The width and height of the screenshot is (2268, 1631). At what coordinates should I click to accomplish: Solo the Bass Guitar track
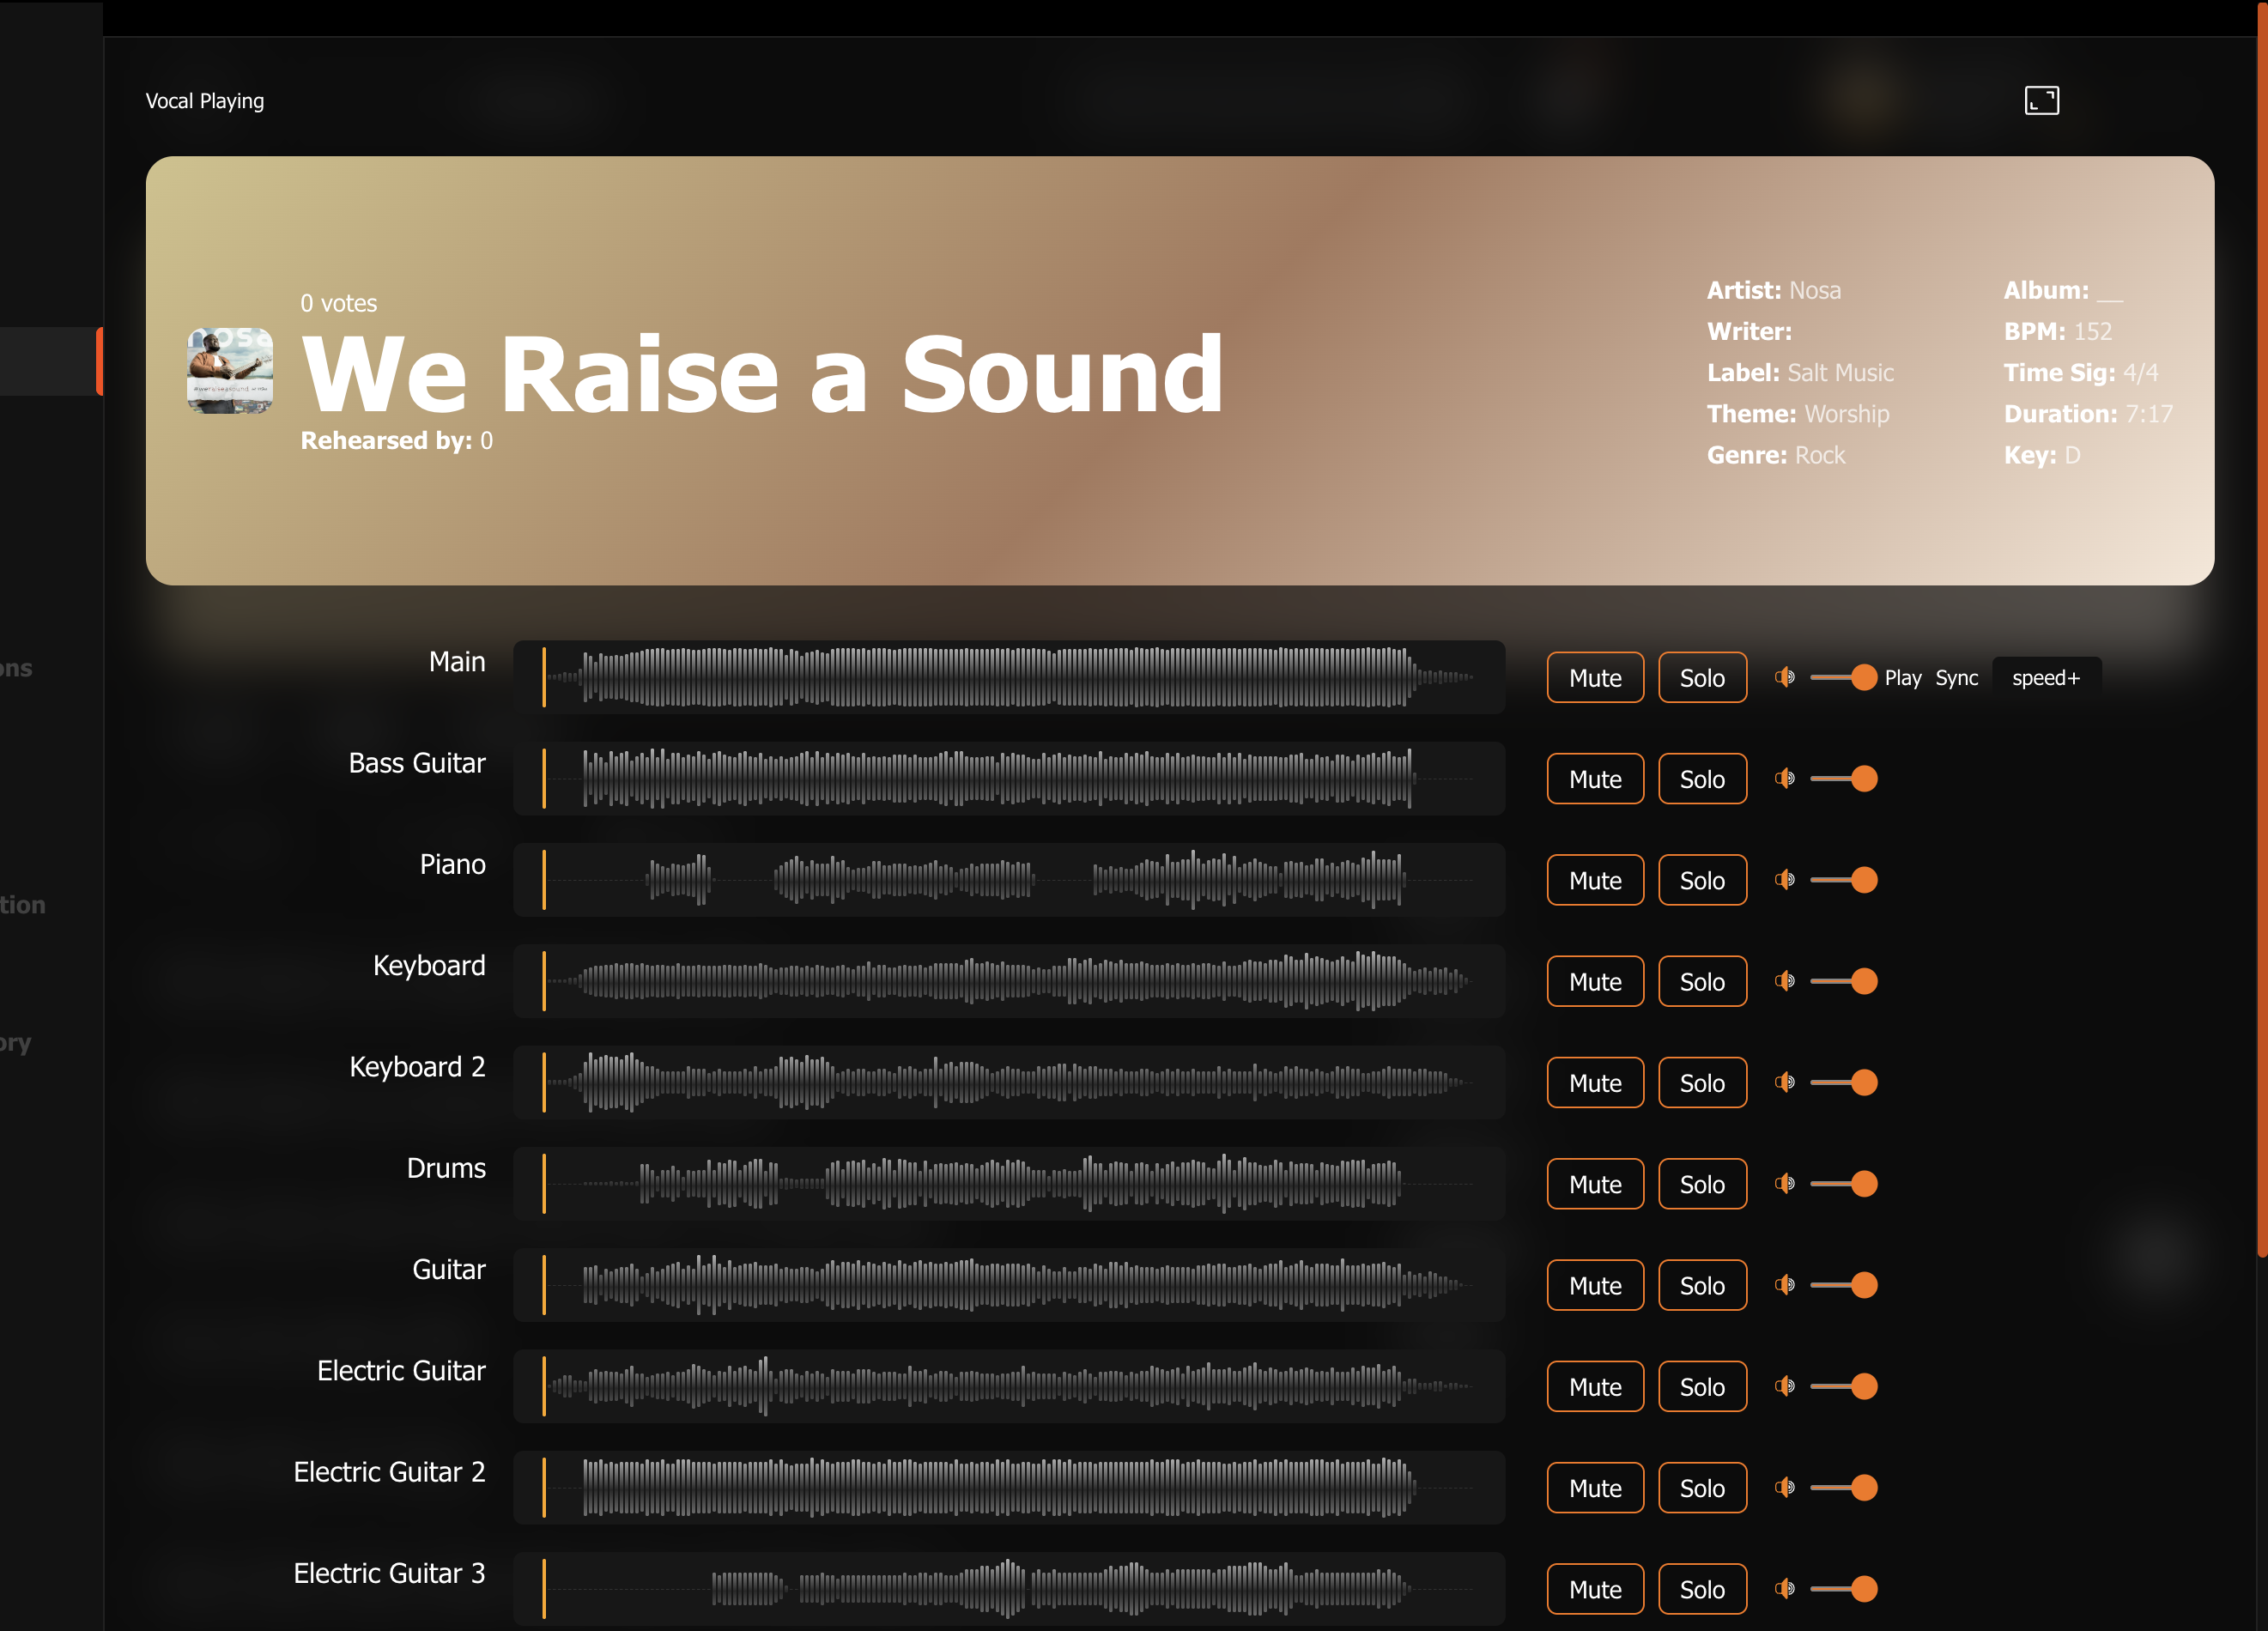[x=1702, y=779]
